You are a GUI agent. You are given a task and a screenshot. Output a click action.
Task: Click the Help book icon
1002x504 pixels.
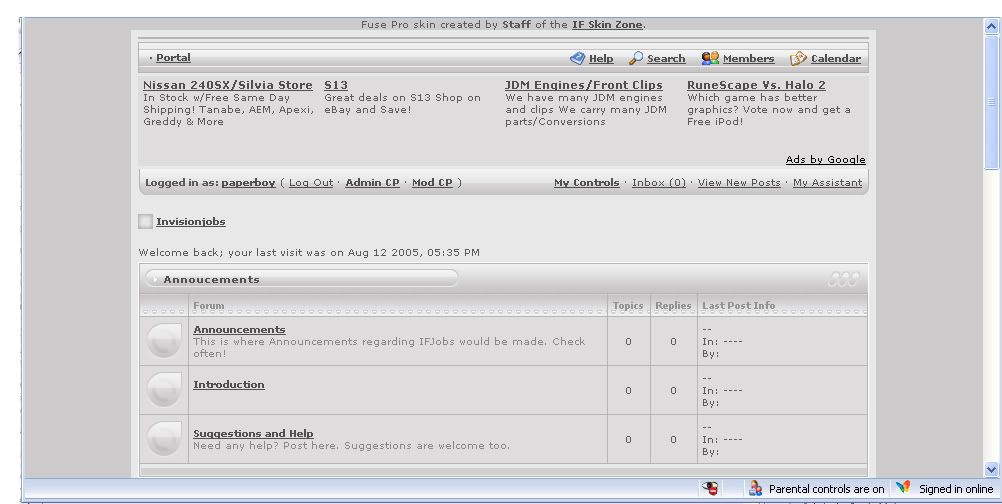(x=577, y=59)
